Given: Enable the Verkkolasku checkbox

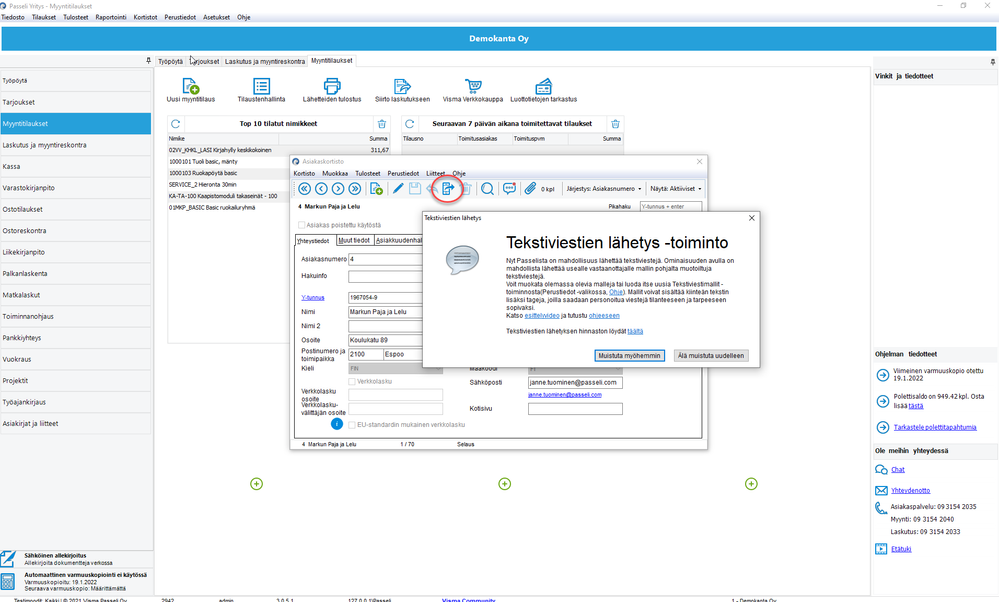Looking at the screenshot, I should 352,382.
